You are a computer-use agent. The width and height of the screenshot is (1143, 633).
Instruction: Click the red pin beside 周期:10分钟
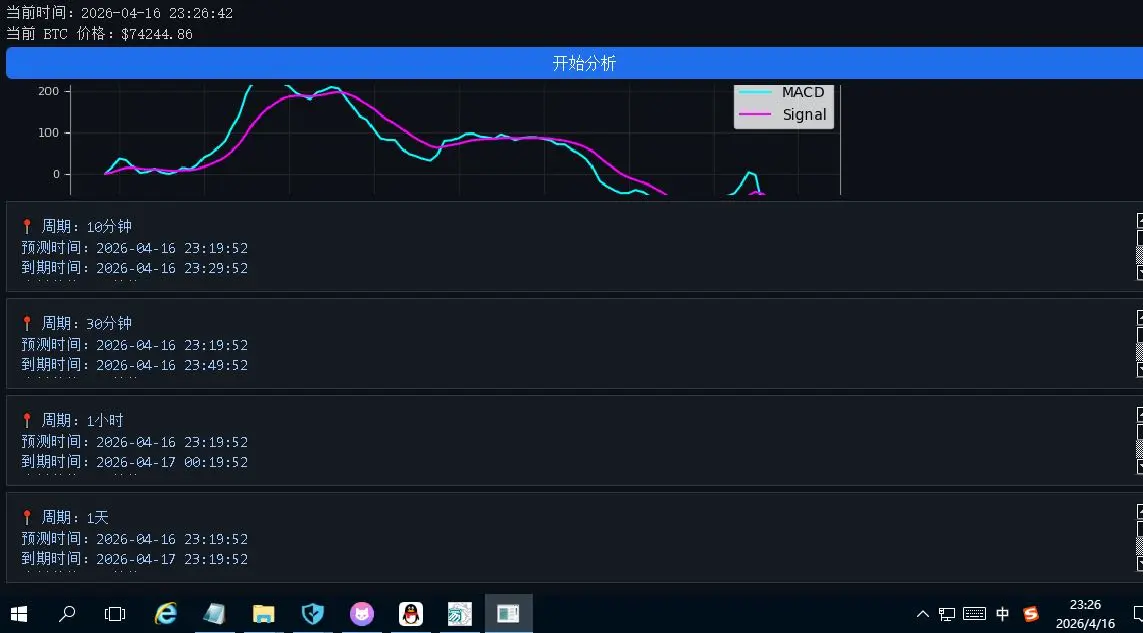pyautogui.click(x=27, y=226)
